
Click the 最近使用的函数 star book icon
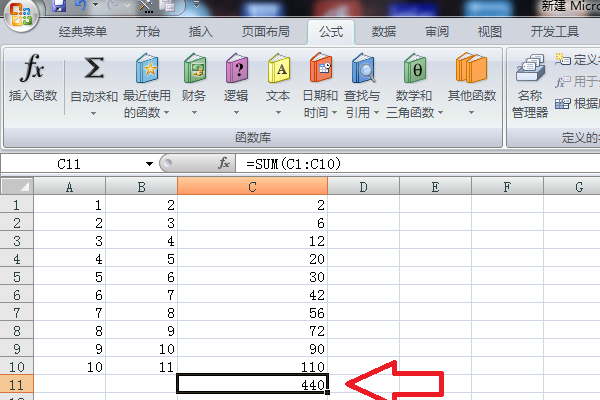click(x=147, y=68)
